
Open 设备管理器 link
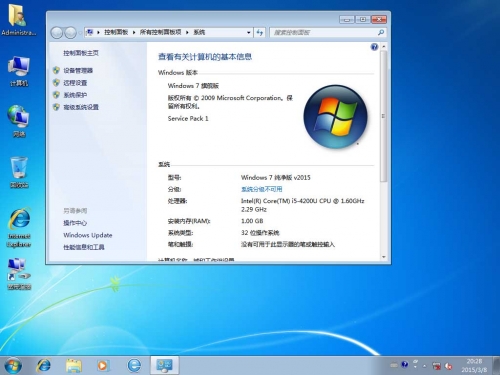pos(78,70)
